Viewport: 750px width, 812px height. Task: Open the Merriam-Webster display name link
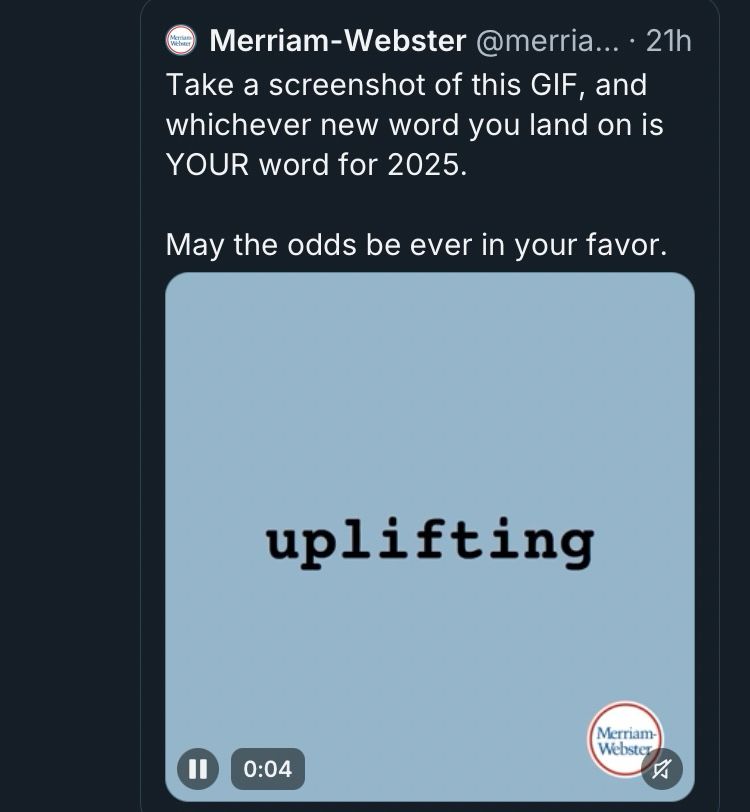[x=338, y=40]
